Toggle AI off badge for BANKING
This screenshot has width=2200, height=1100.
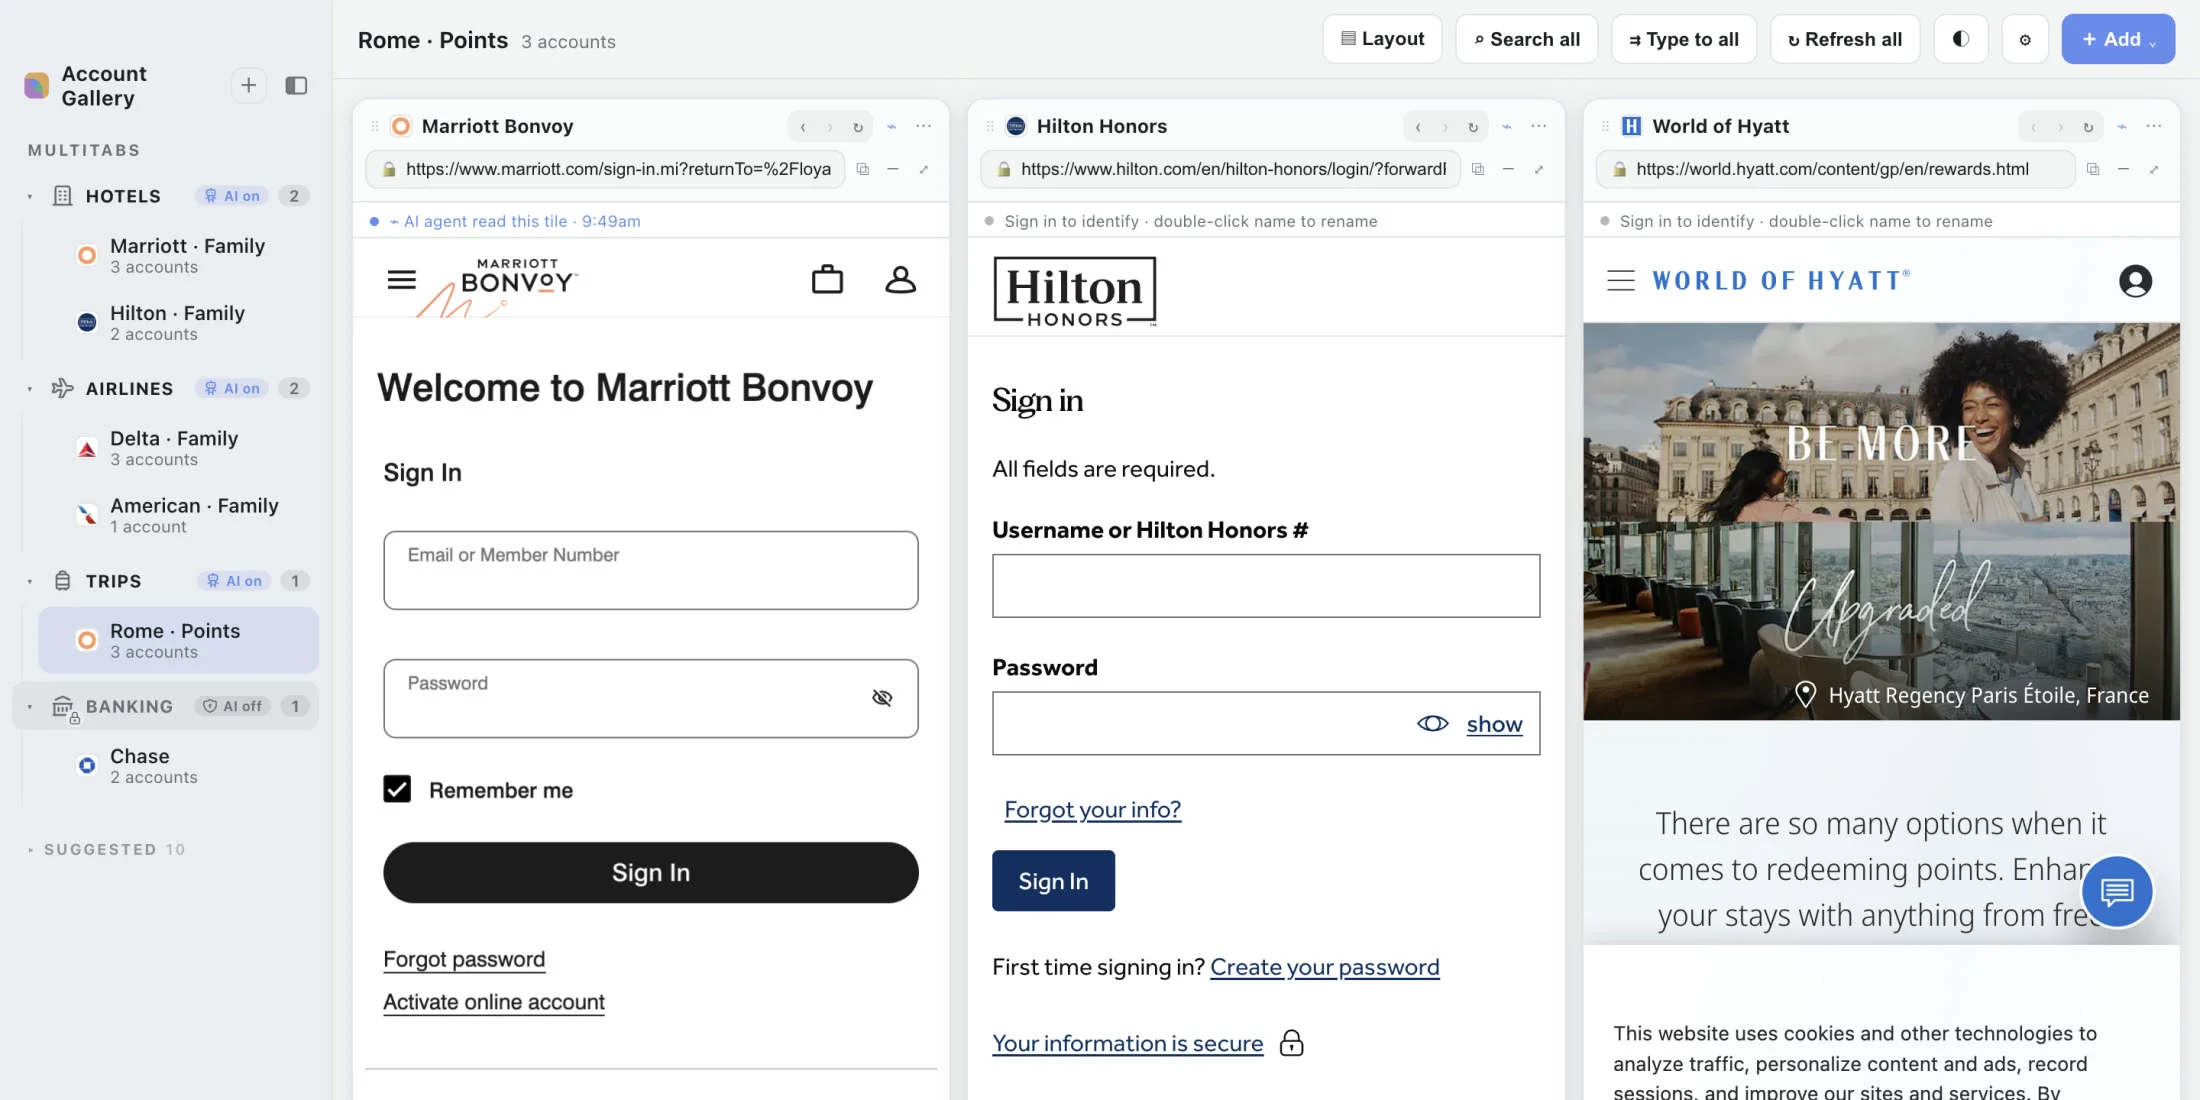pyautogui.click(x=232, y=706)
